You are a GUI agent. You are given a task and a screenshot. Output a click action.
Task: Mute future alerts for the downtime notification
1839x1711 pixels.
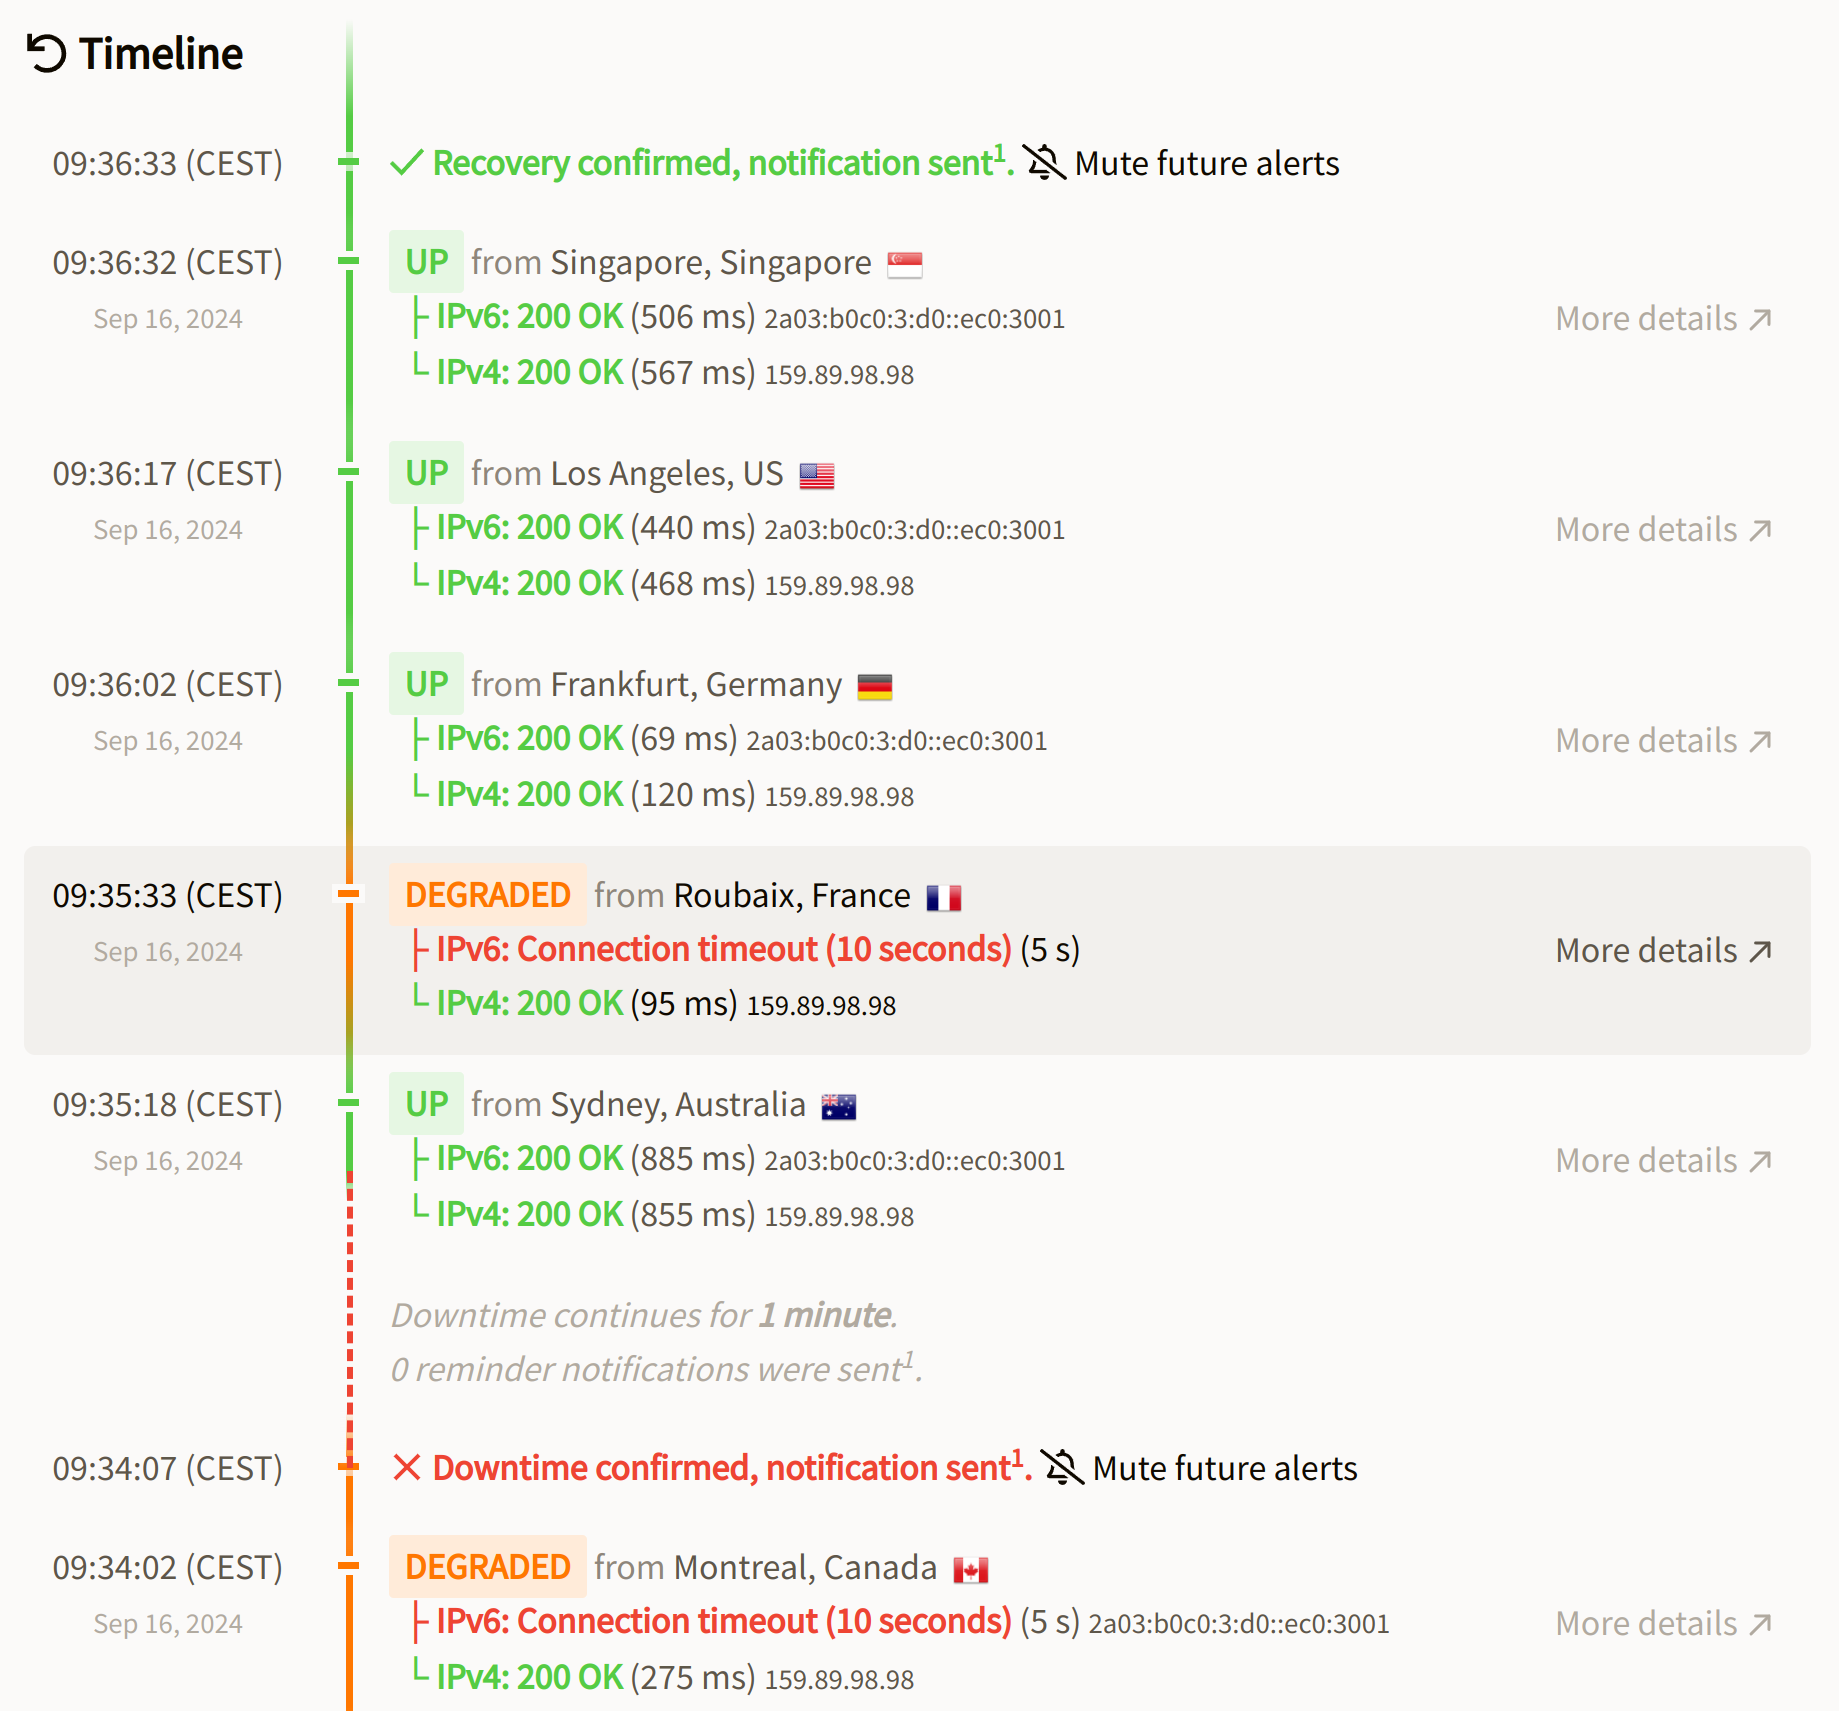click(x=1224, y=1468)
